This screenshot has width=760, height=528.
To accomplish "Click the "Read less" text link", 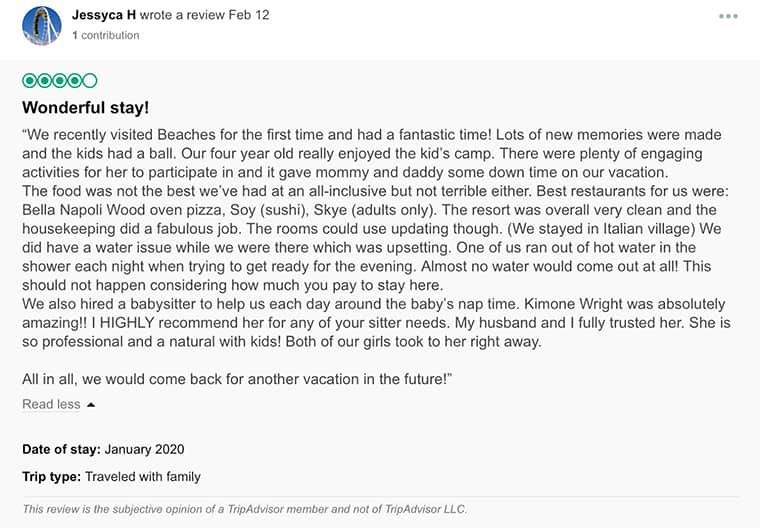I will (51, 404).
